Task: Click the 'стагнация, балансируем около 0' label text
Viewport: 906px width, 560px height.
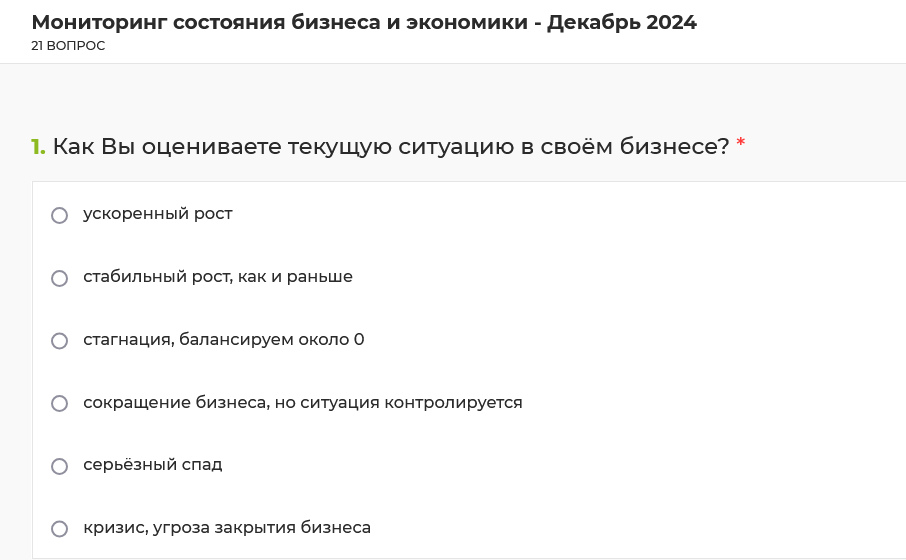Action: point(224,340)
